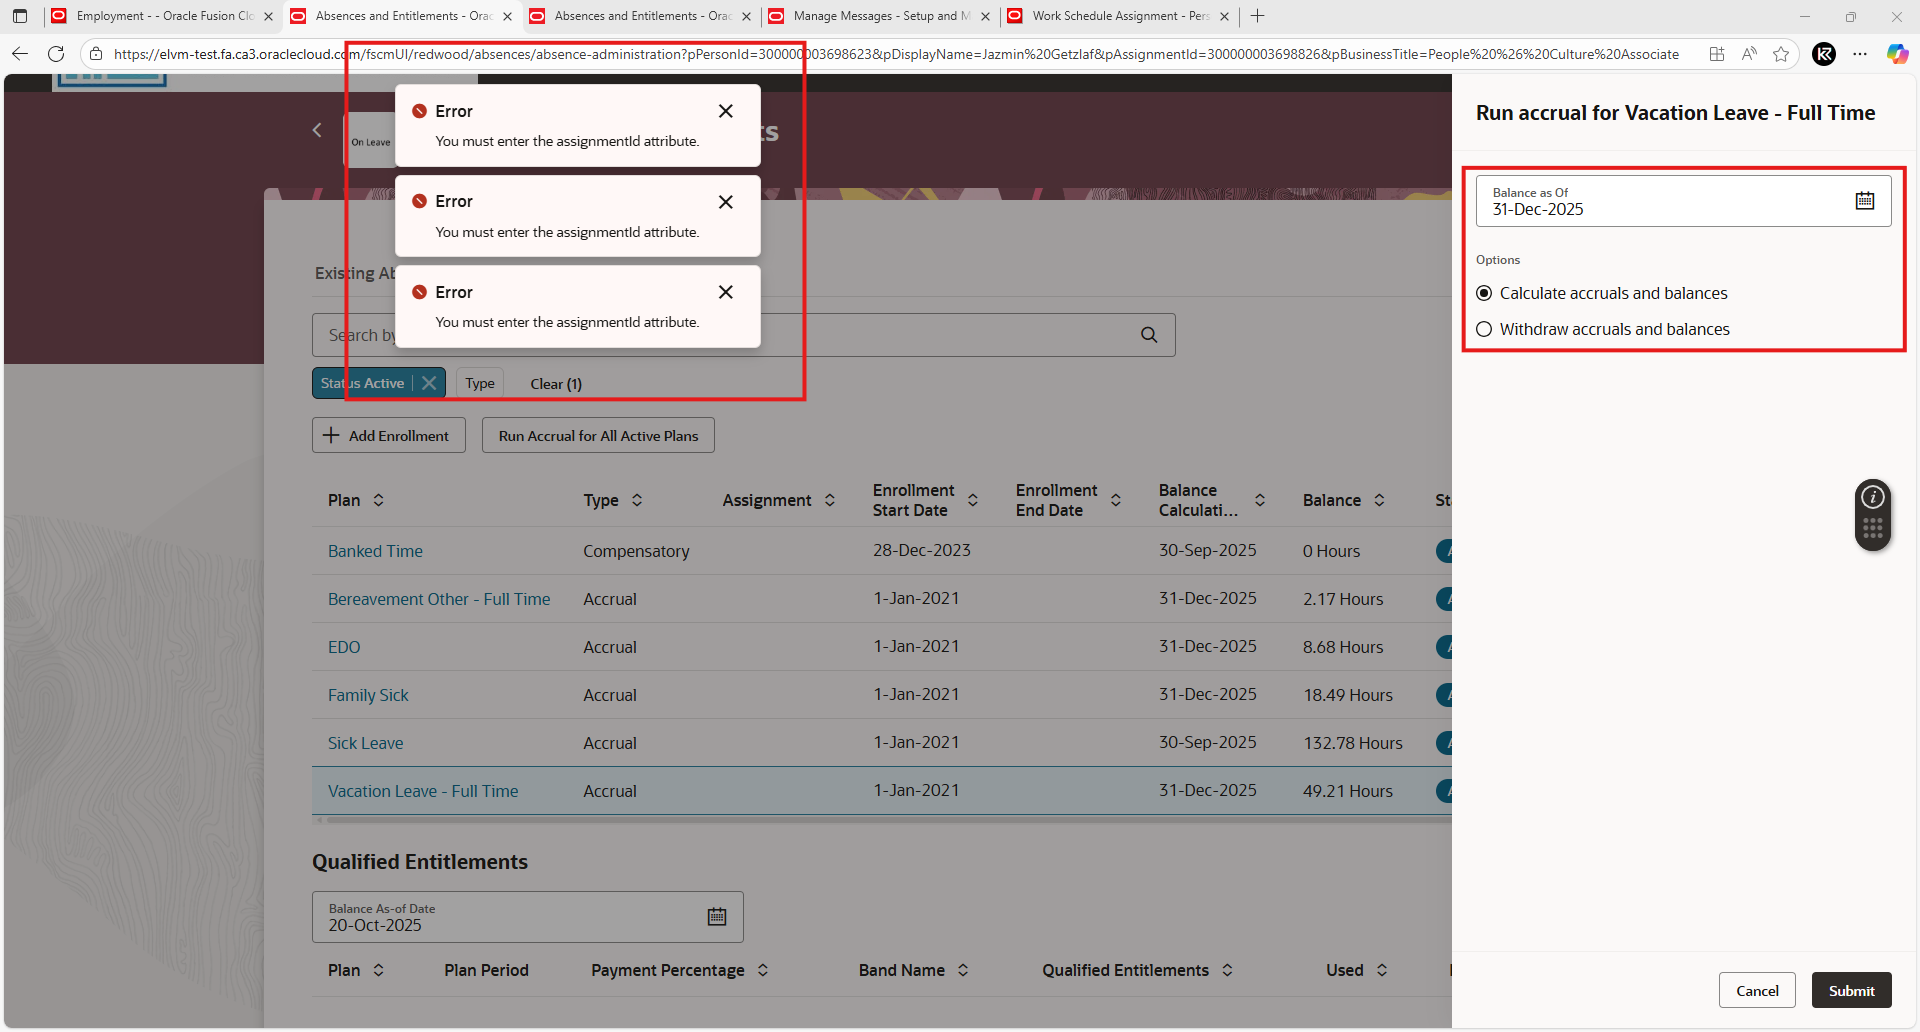
Task: Sort table by Balance column
Action: click(x=1379, y=500)
